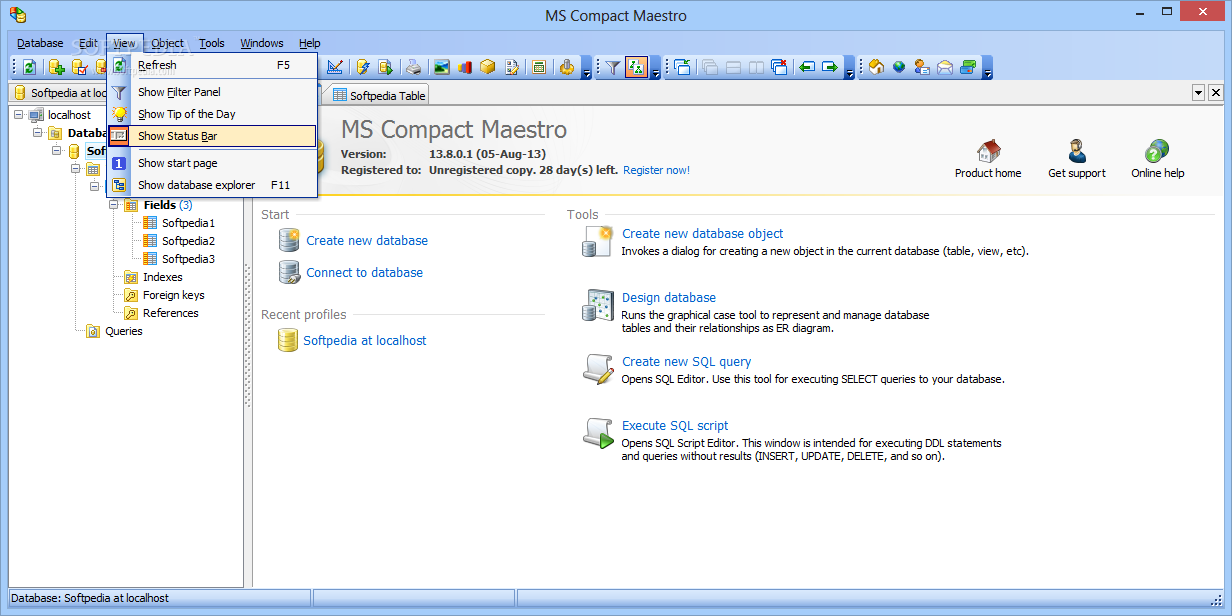This screenshot has width=1232, height=616.
Task: Select the Softpedia2 field in the tree
Action: 188,241
